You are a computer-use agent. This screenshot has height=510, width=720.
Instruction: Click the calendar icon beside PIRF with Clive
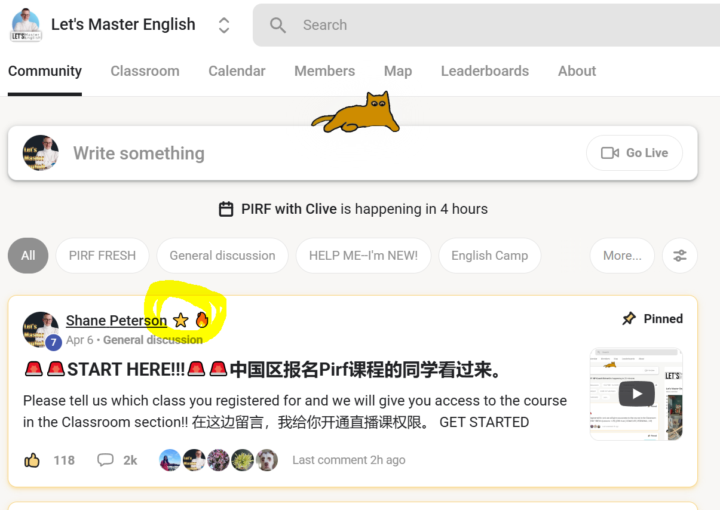point(225,209)
